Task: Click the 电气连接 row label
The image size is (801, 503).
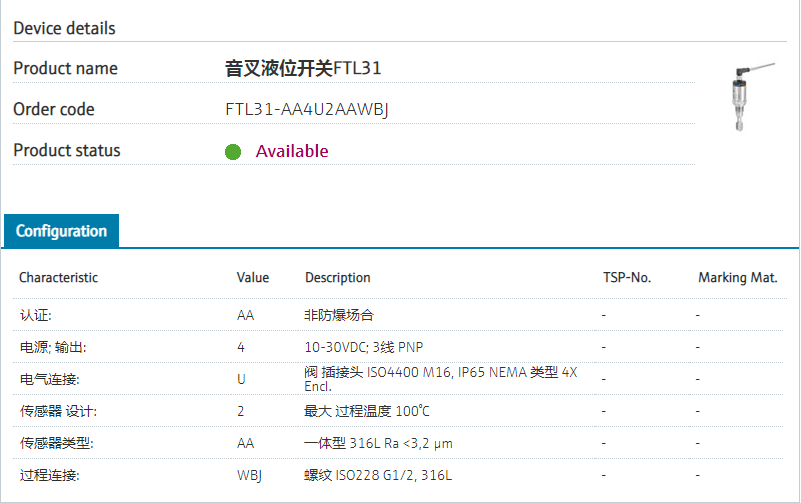Action: (49, 379)
